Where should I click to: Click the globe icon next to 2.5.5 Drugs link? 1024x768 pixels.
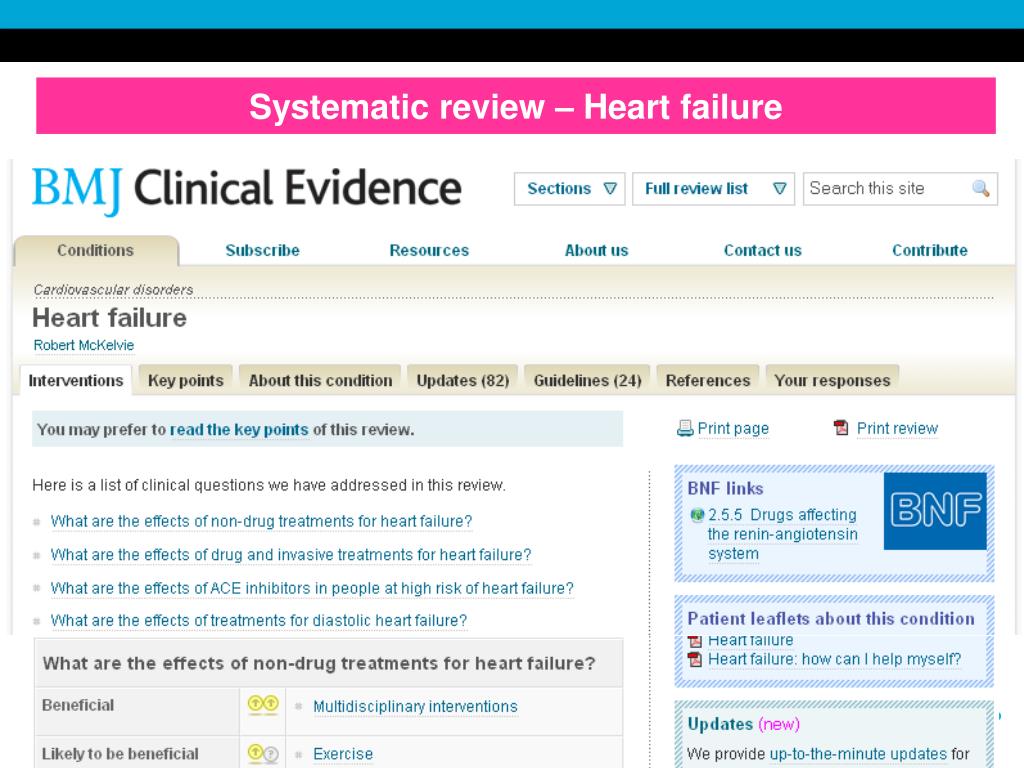point(697,515)
